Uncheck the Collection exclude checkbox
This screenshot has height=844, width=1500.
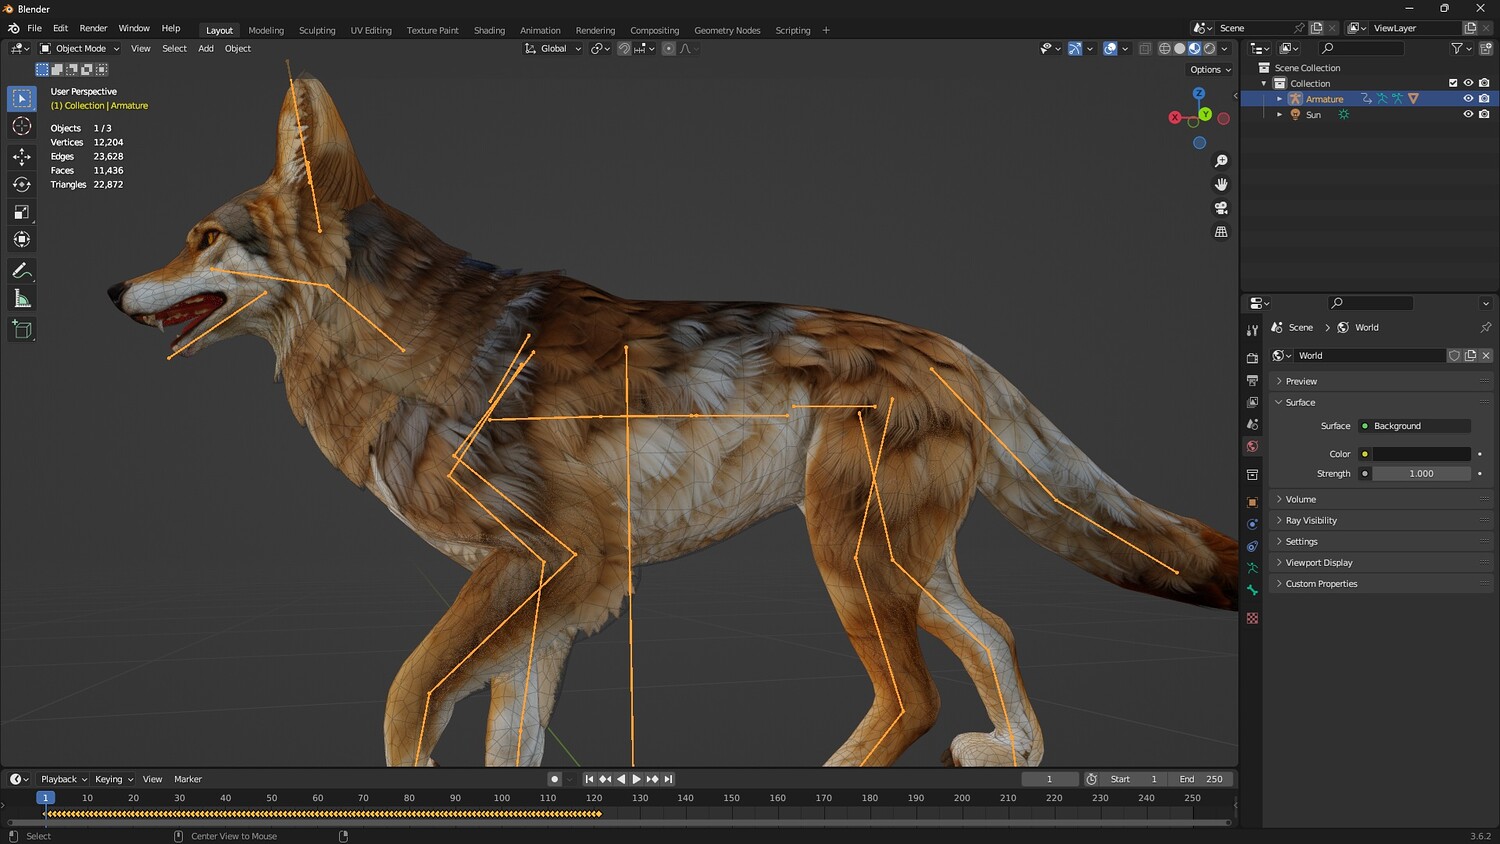tap(1453, 83)
